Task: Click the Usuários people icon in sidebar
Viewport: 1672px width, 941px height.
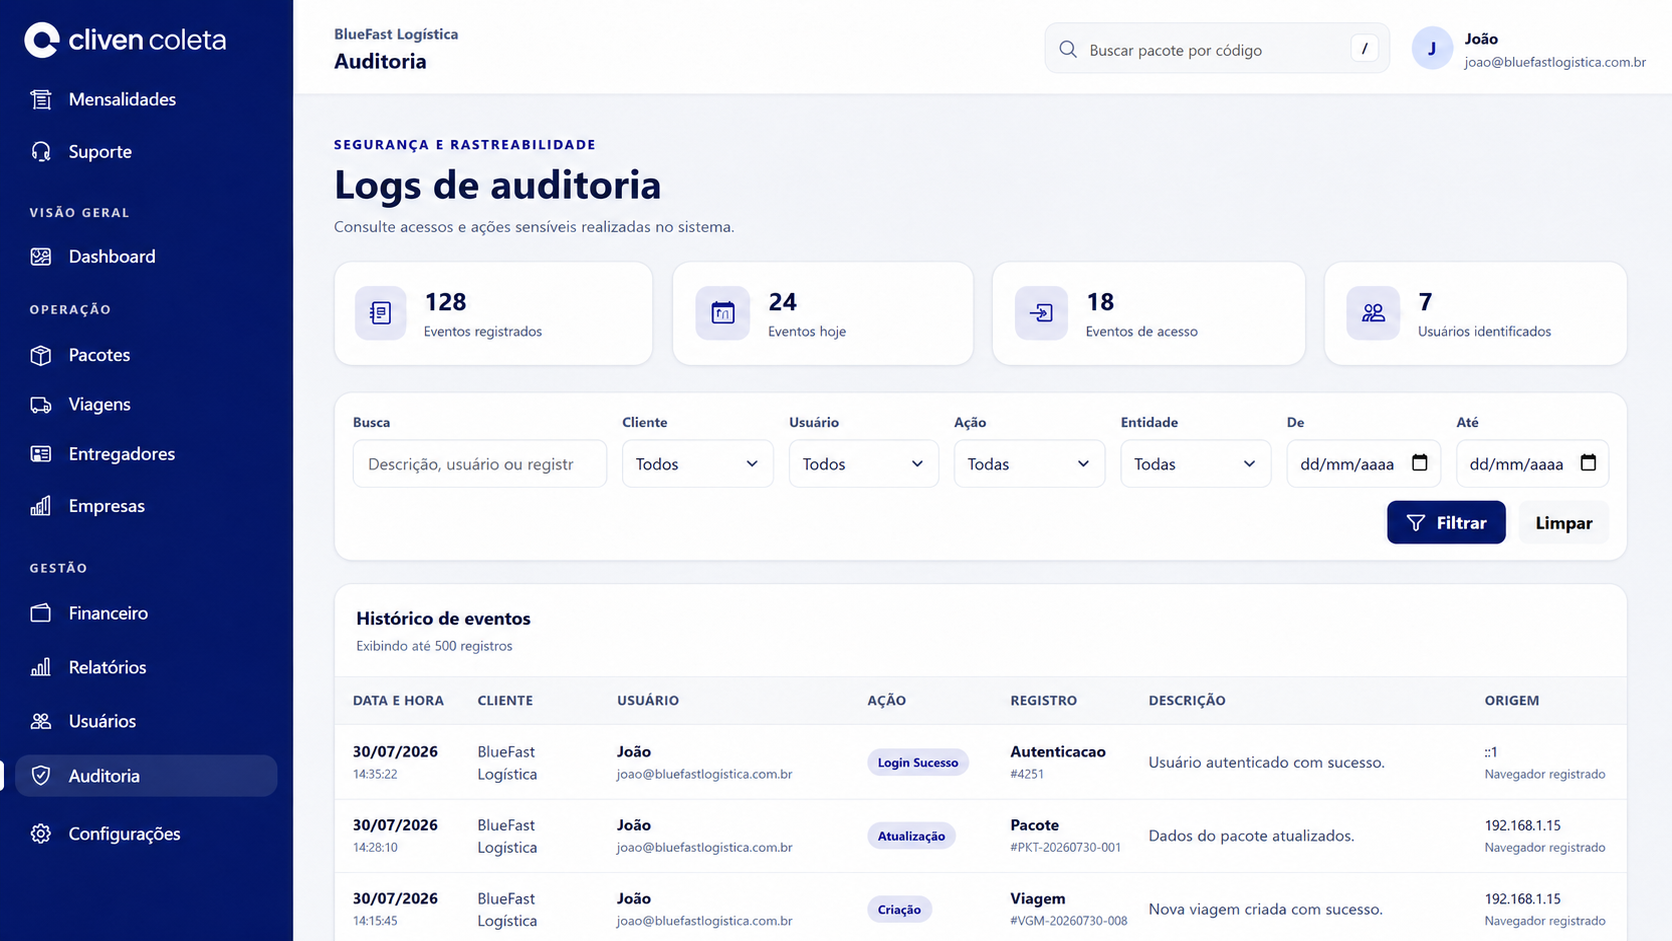Action: point(41,721)
